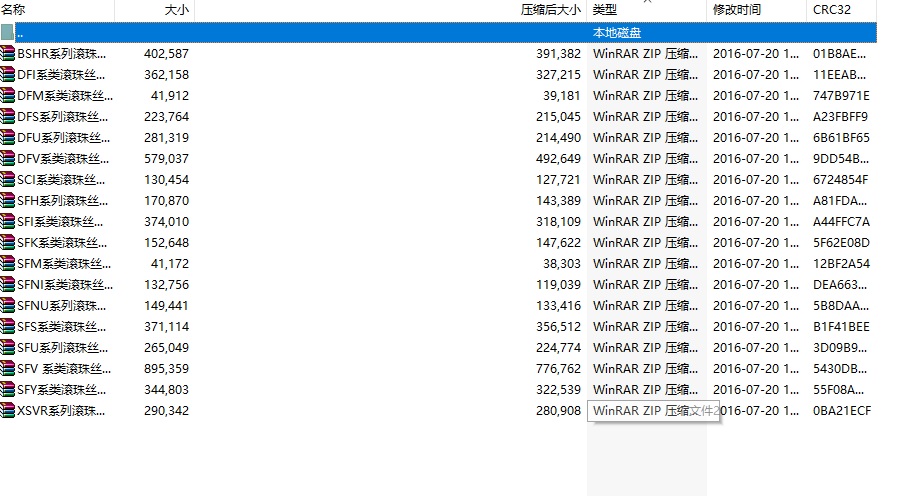Click the CRC32 value 747B971E

click(x=841, y=96)
